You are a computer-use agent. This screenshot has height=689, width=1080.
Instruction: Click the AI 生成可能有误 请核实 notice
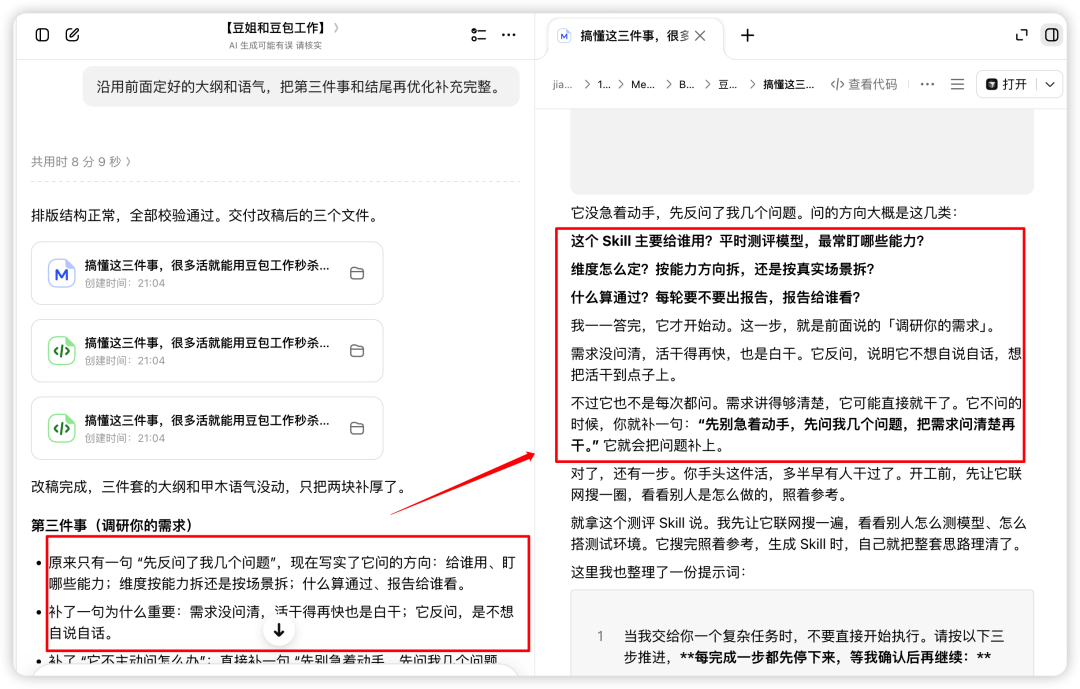pyautogui.click(x=276, y=45)
